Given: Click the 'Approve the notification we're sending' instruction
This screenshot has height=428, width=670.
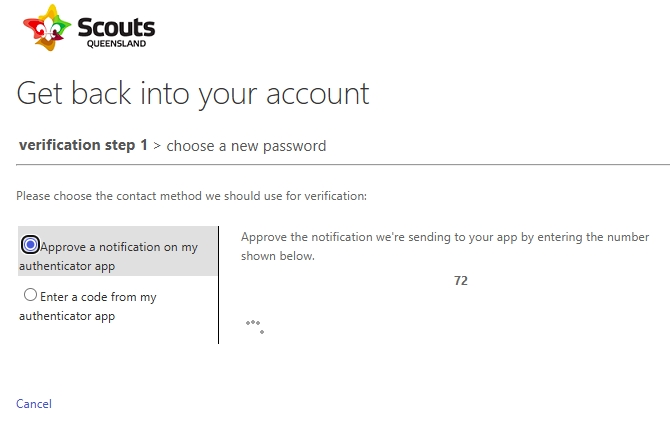Looking at the screenshot, I should pyautogui.click(x=445, y=237).
